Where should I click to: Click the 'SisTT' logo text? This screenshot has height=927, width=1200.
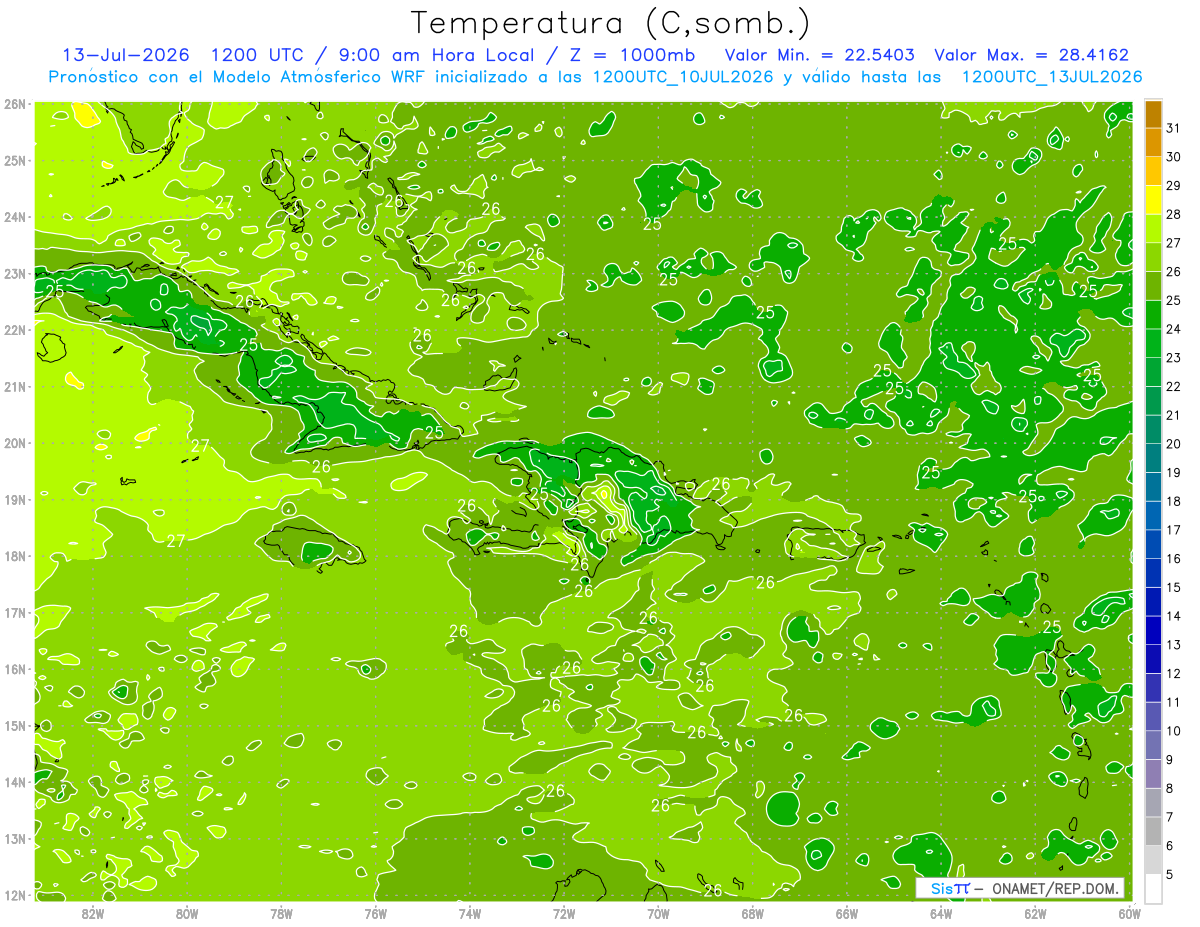pyautogui.click(x=949, y=888)
